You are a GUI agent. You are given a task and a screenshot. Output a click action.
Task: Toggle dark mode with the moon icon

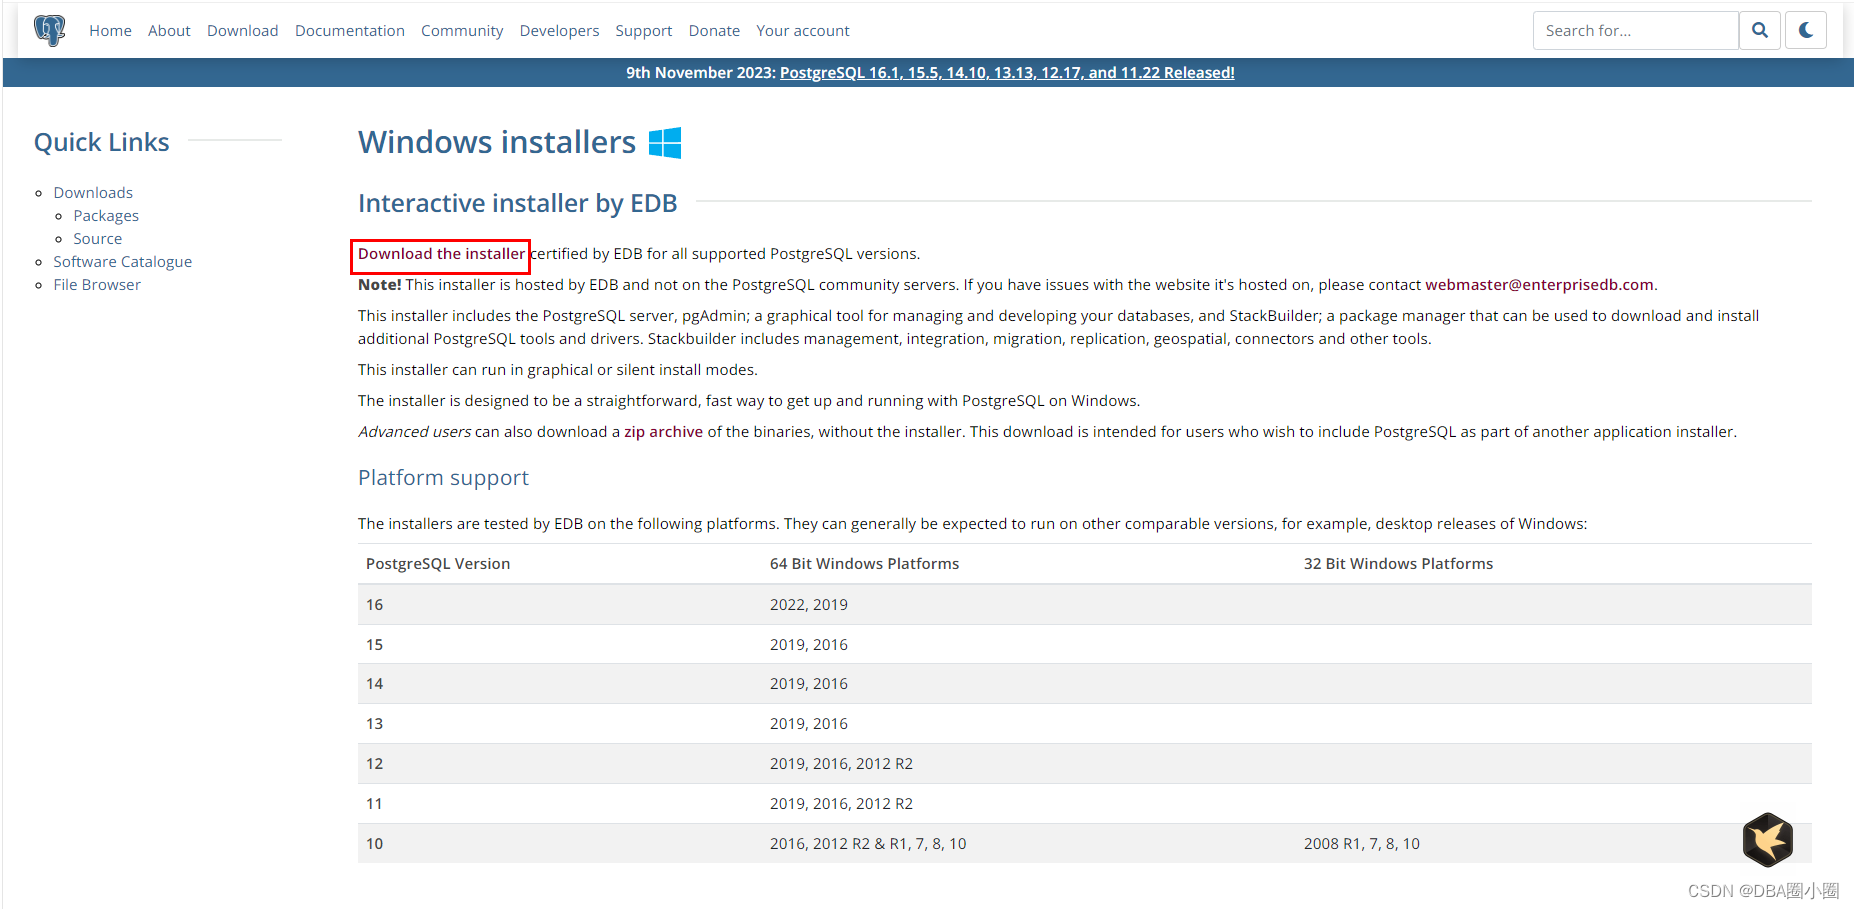[x=1806, y=30]
